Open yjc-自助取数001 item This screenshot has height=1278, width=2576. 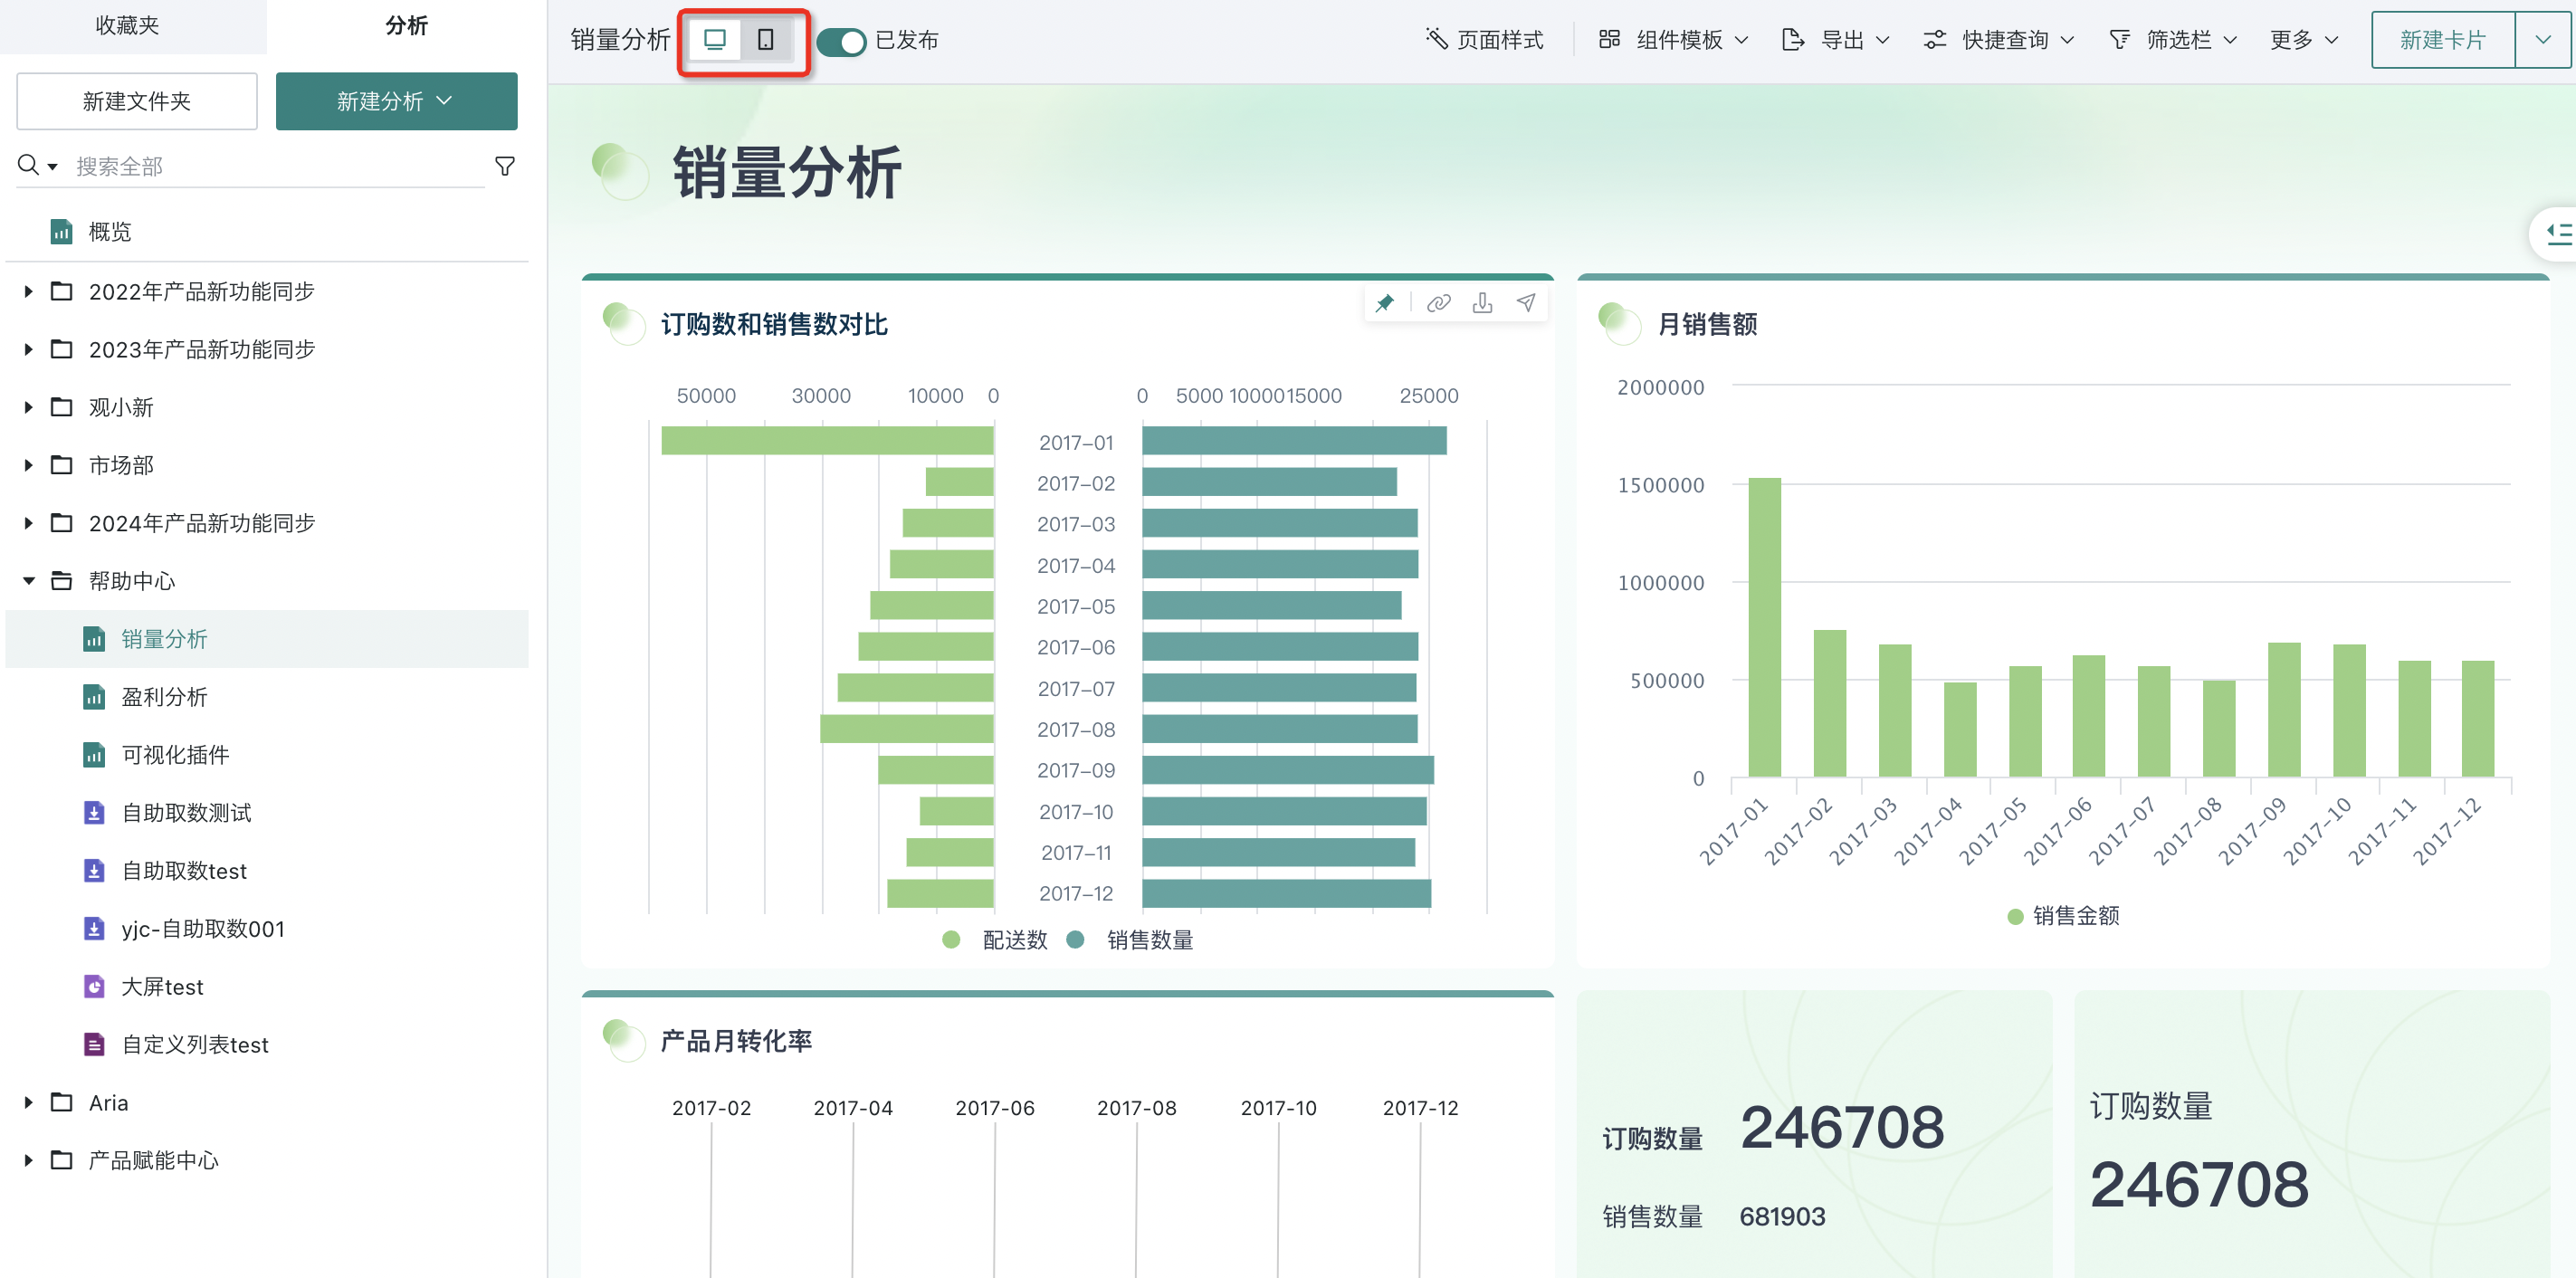pos(267,929)
